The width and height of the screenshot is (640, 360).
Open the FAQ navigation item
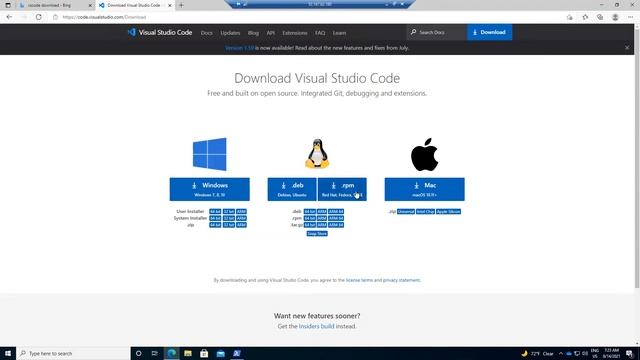(320, 33)
